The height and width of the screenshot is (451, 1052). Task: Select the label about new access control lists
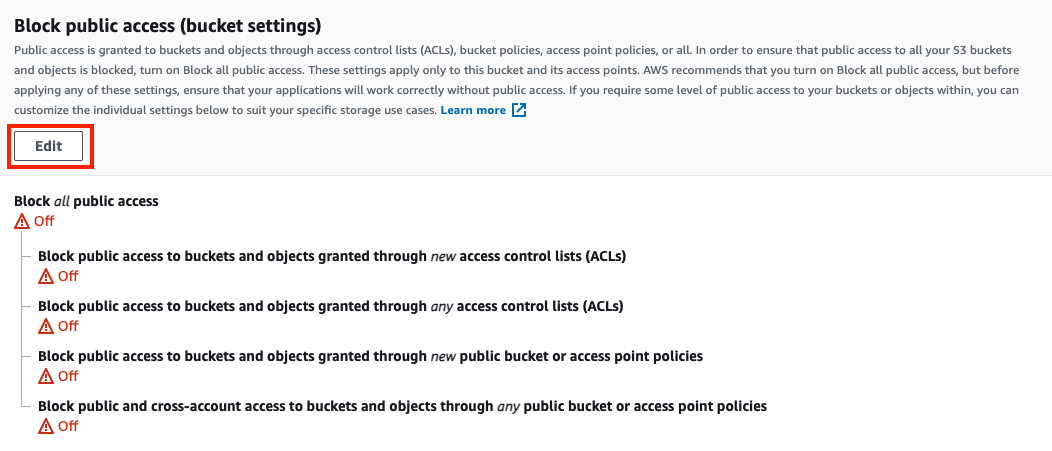click(331, 256)
